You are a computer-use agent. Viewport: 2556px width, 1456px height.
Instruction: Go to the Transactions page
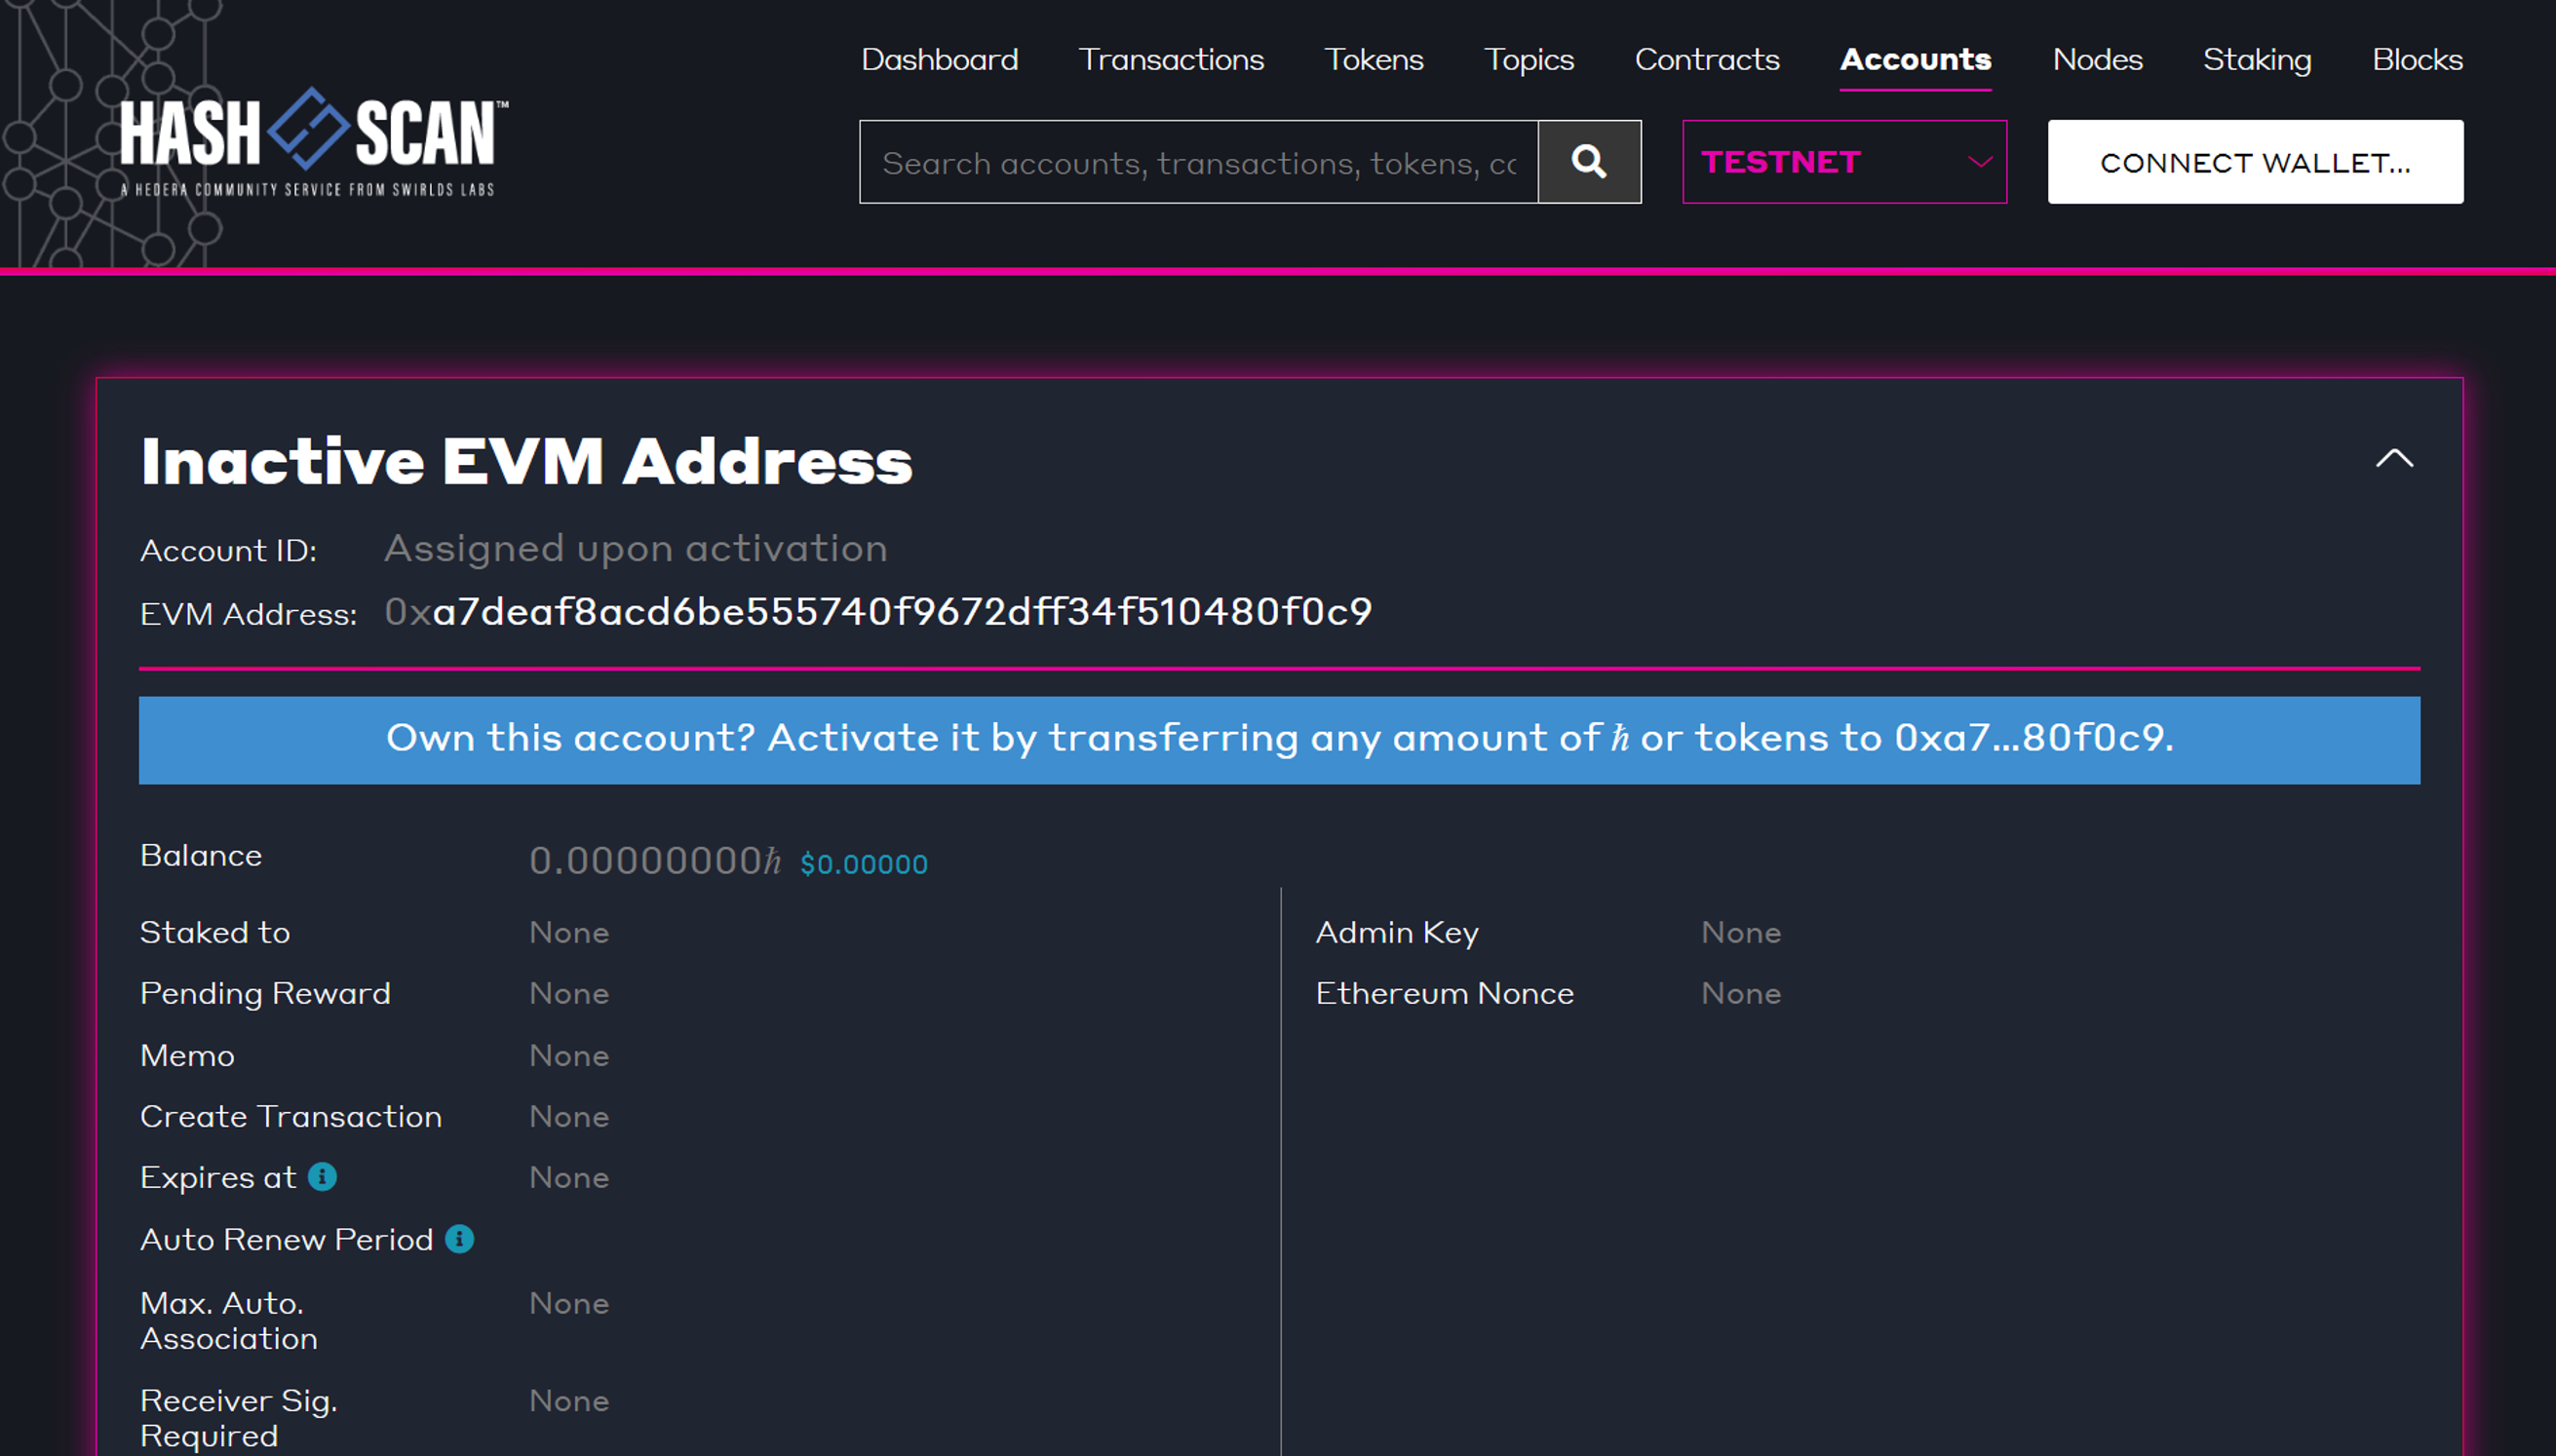pyautogui.click(x=1171, y=60)
